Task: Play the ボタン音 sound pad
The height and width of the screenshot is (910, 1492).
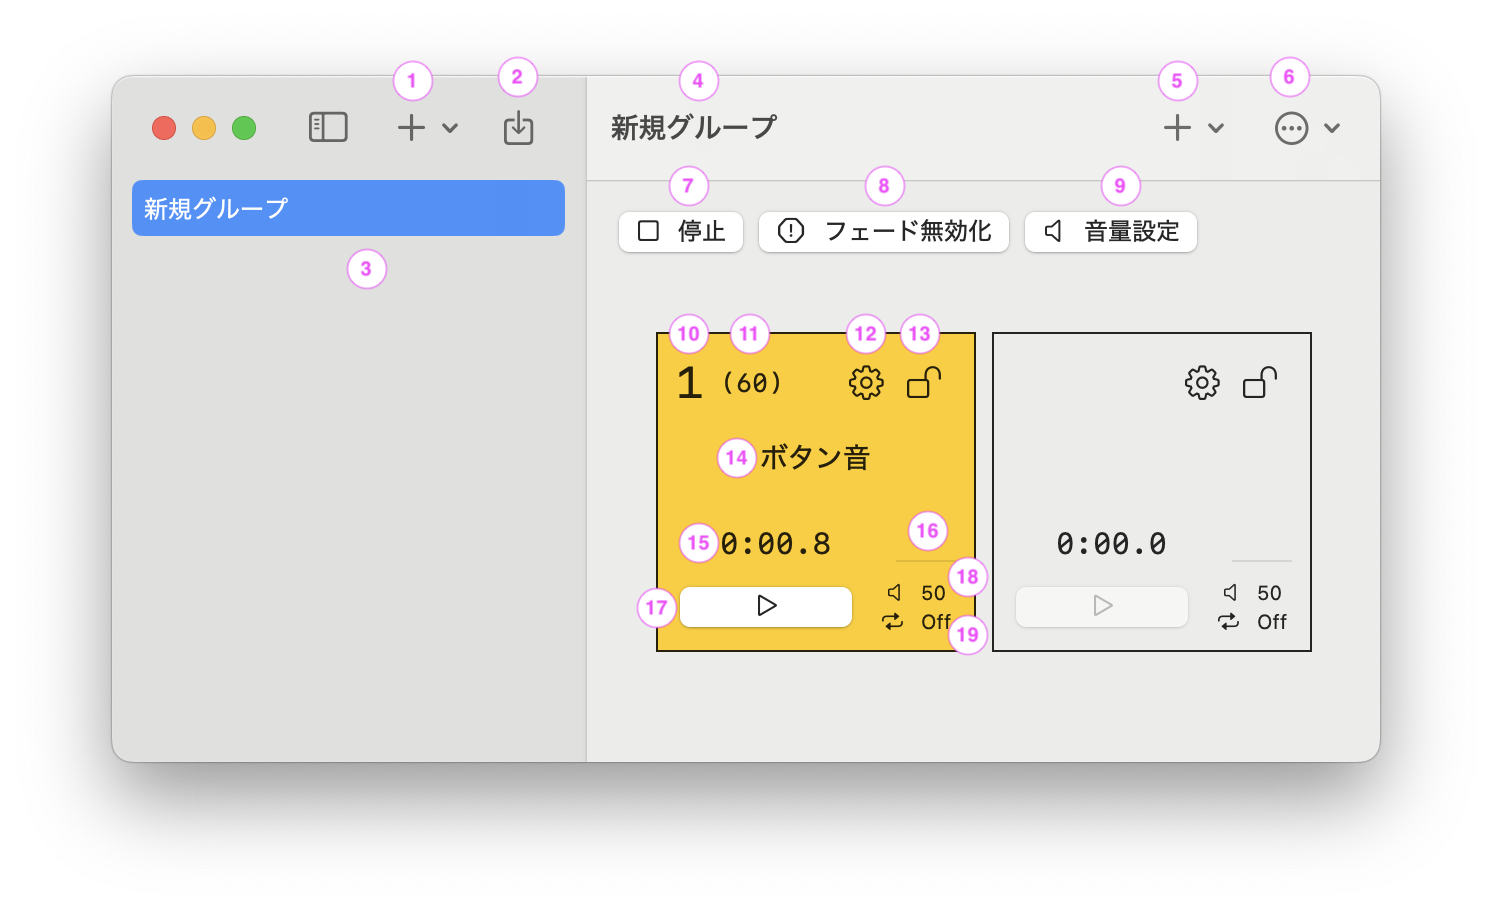Action: (x=766, y=606)
